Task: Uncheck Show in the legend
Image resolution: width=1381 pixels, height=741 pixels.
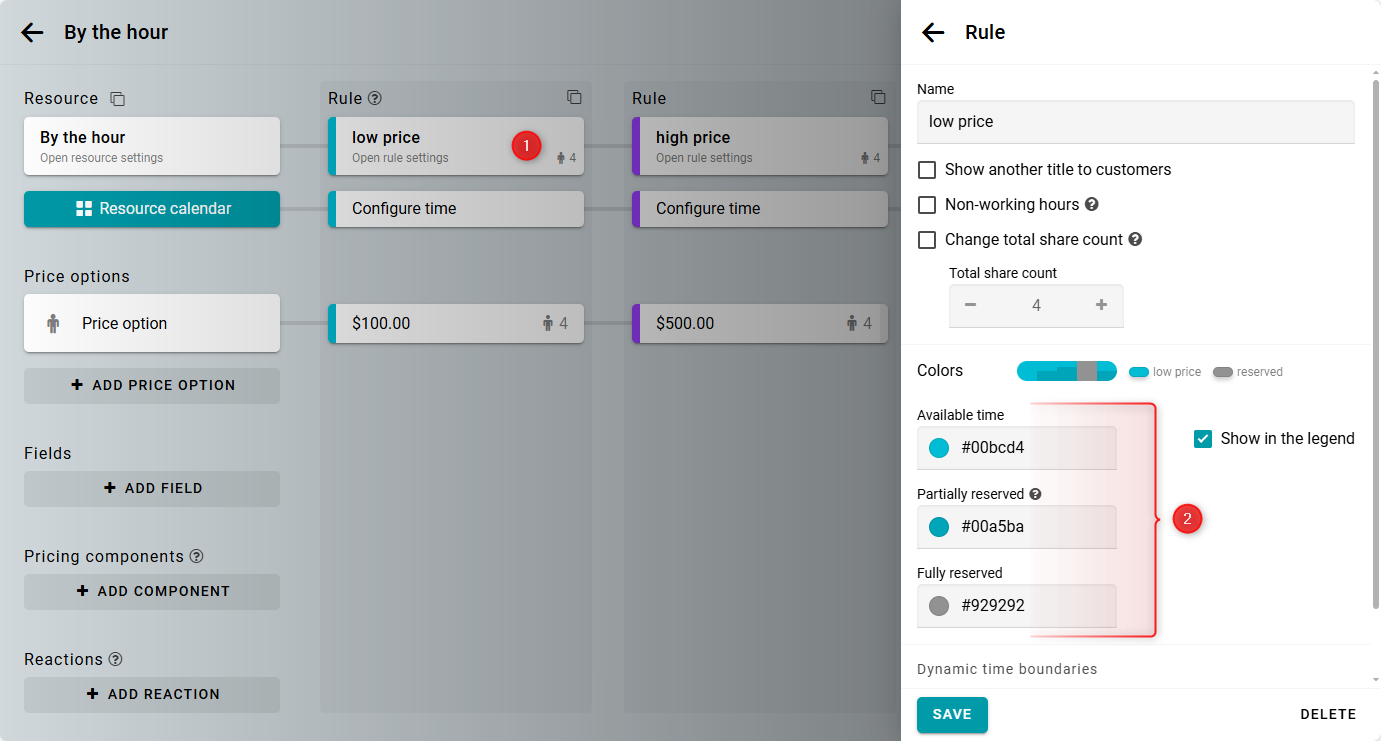Action: pyautogui.click(x=1203, y=439)
